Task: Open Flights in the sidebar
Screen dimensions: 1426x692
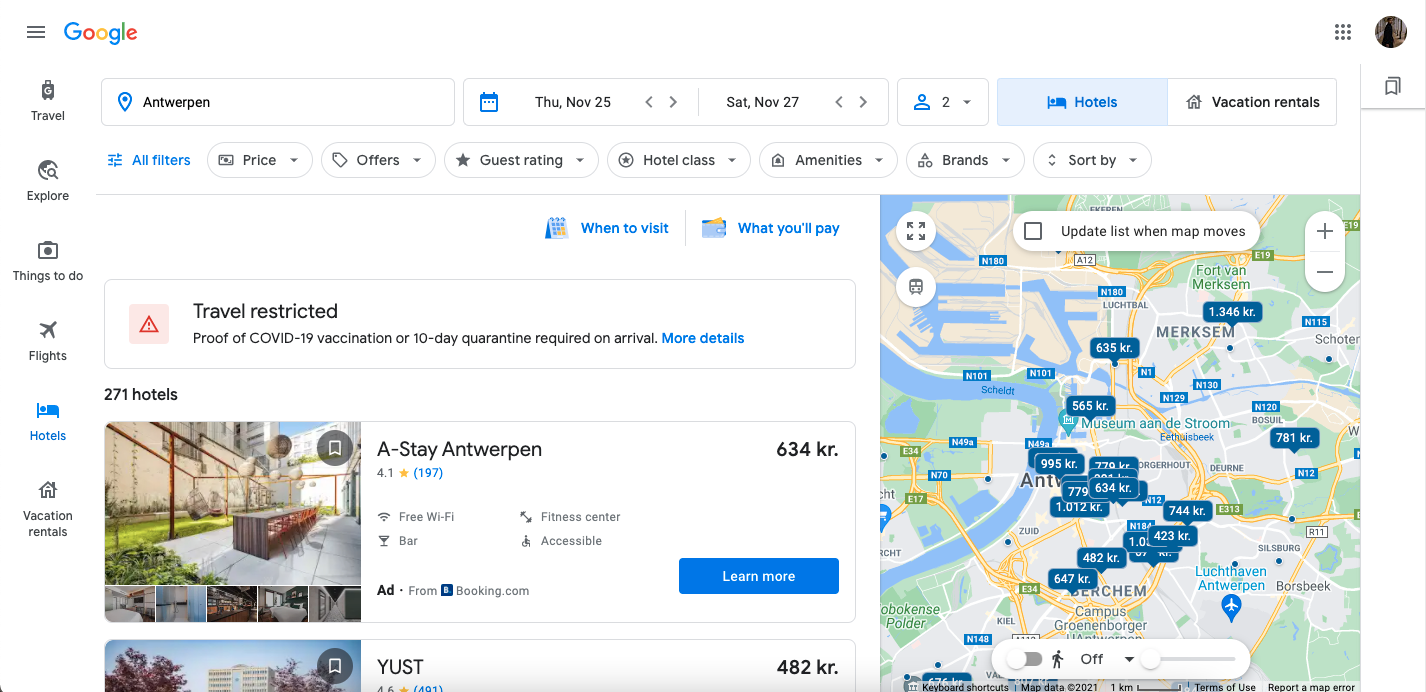Action: point(47,340)
